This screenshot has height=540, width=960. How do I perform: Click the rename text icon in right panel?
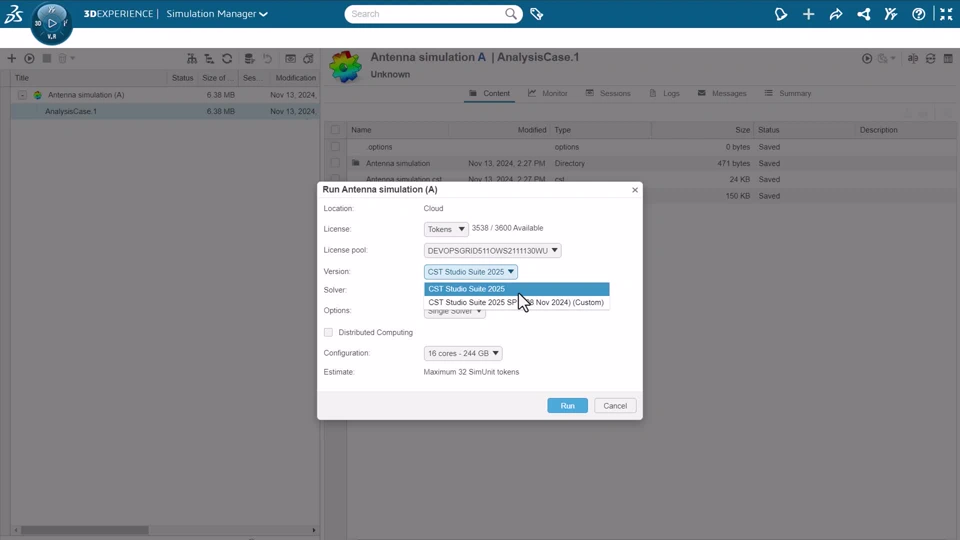(x=913, y=59)
